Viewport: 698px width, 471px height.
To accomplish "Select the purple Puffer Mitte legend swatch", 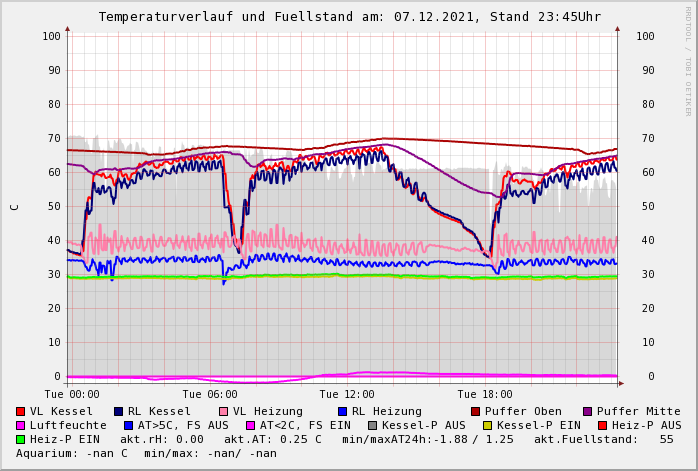I will click(x=588, y=412).
